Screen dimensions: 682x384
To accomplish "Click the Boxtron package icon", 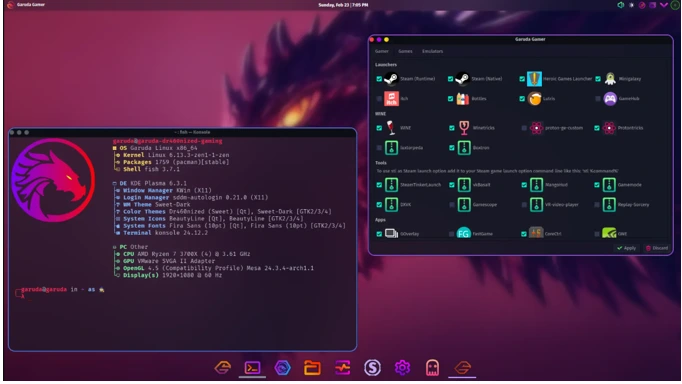I will point(464,148).
